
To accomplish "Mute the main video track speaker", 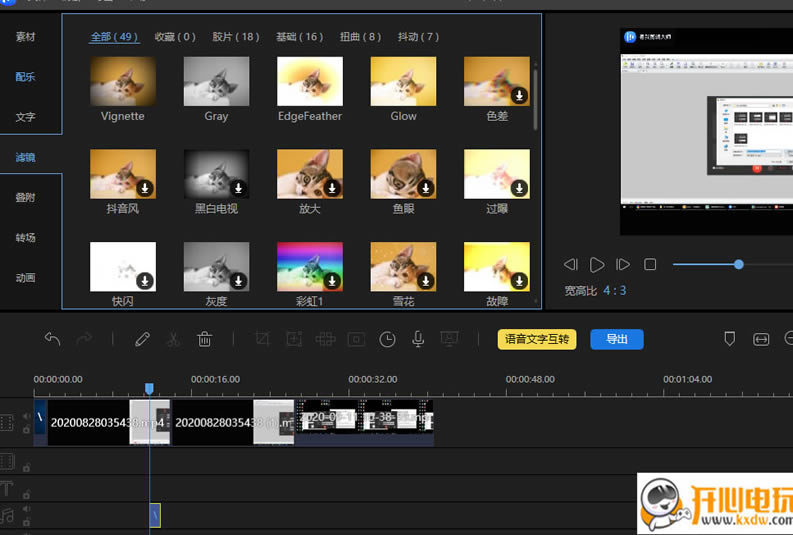I will [x=26, y=416].
